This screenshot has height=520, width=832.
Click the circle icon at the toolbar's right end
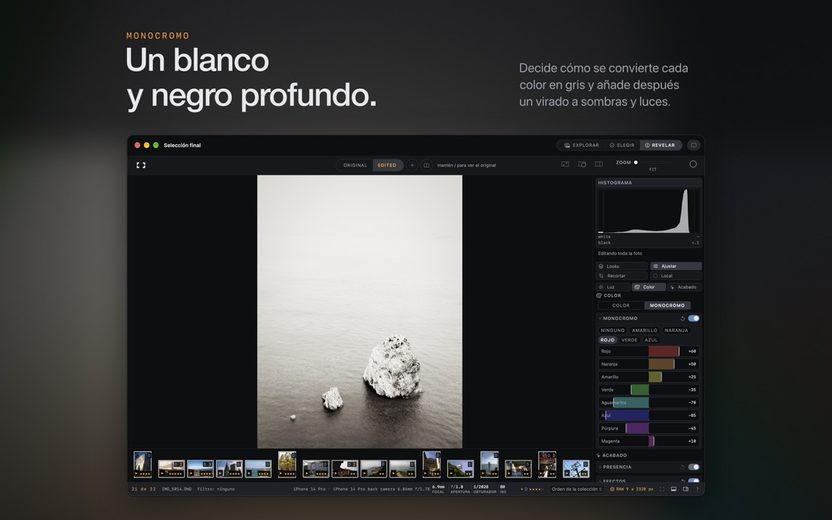coord(693,164)
